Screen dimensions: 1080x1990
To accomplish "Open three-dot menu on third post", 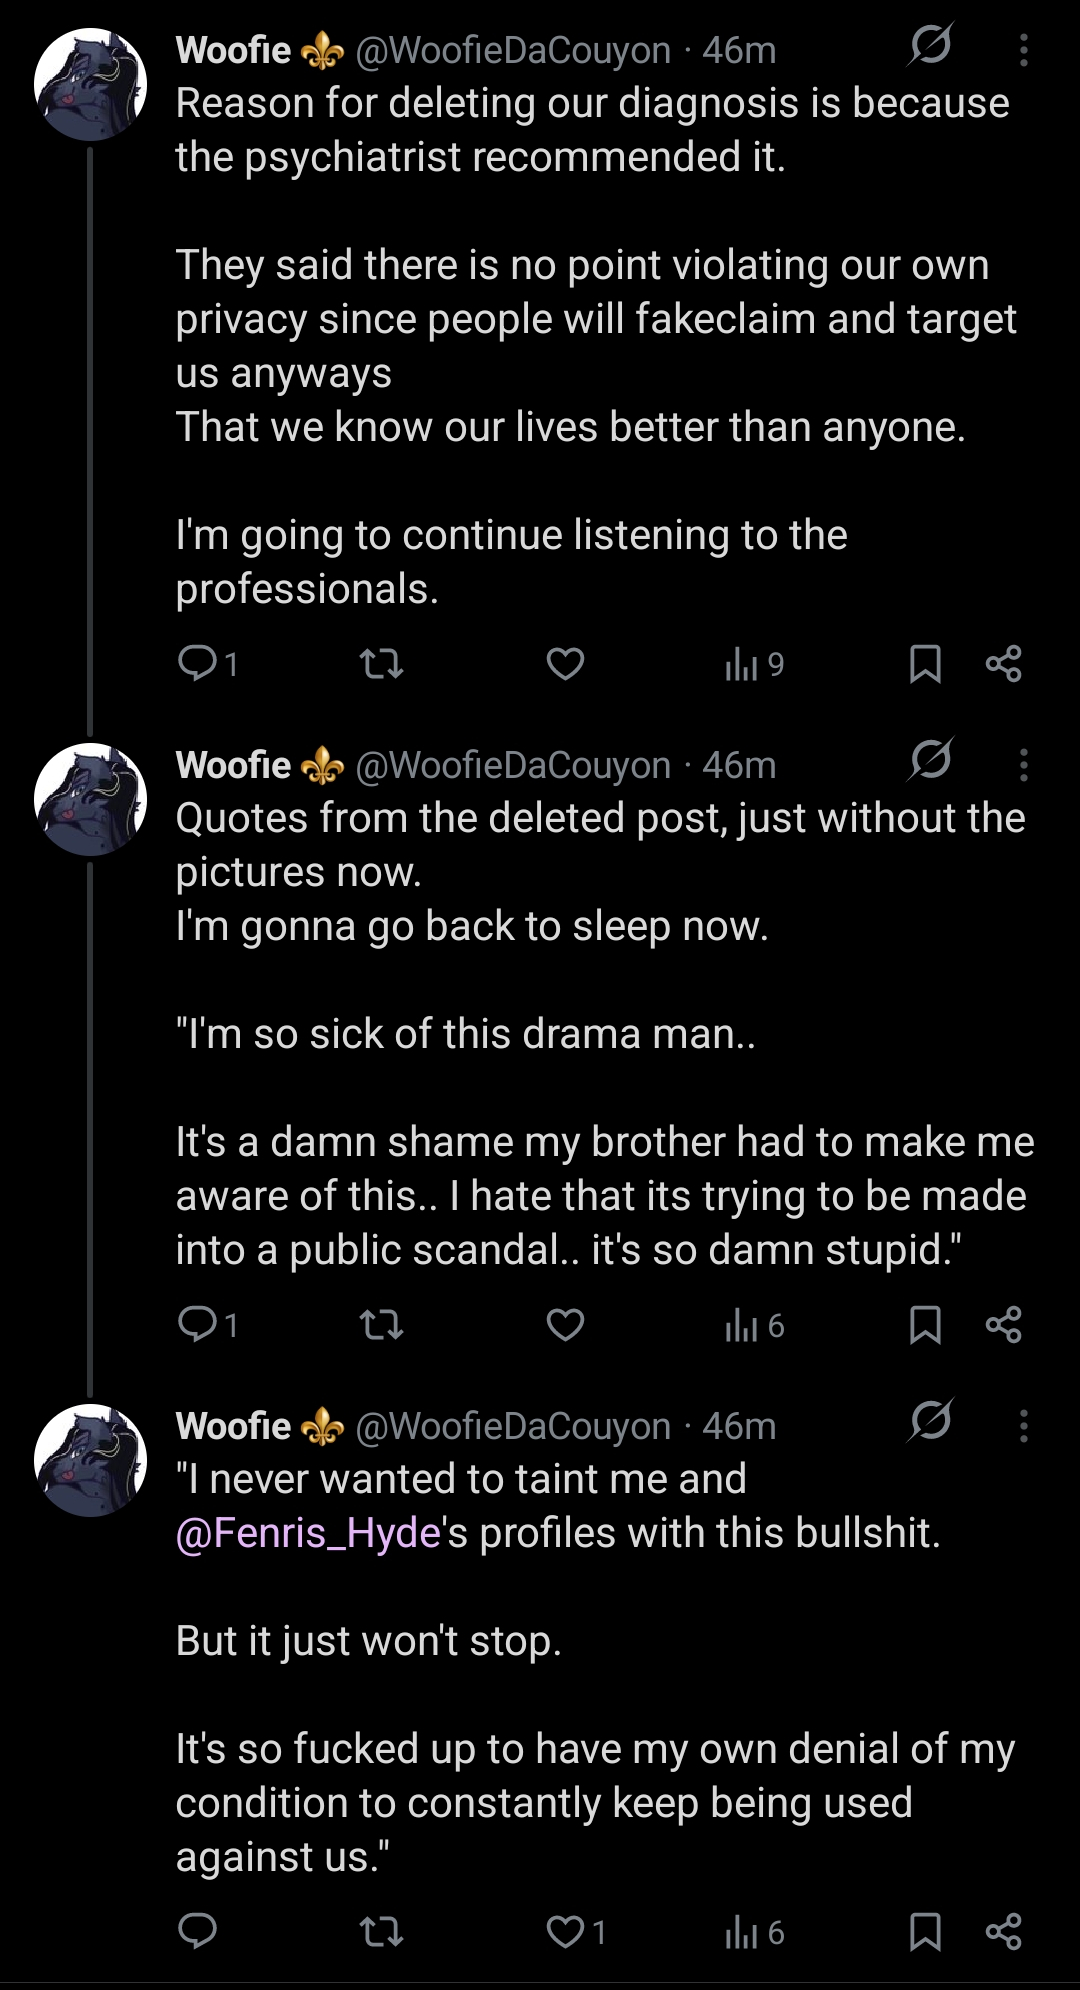I will click(x=1023, y=1426).
